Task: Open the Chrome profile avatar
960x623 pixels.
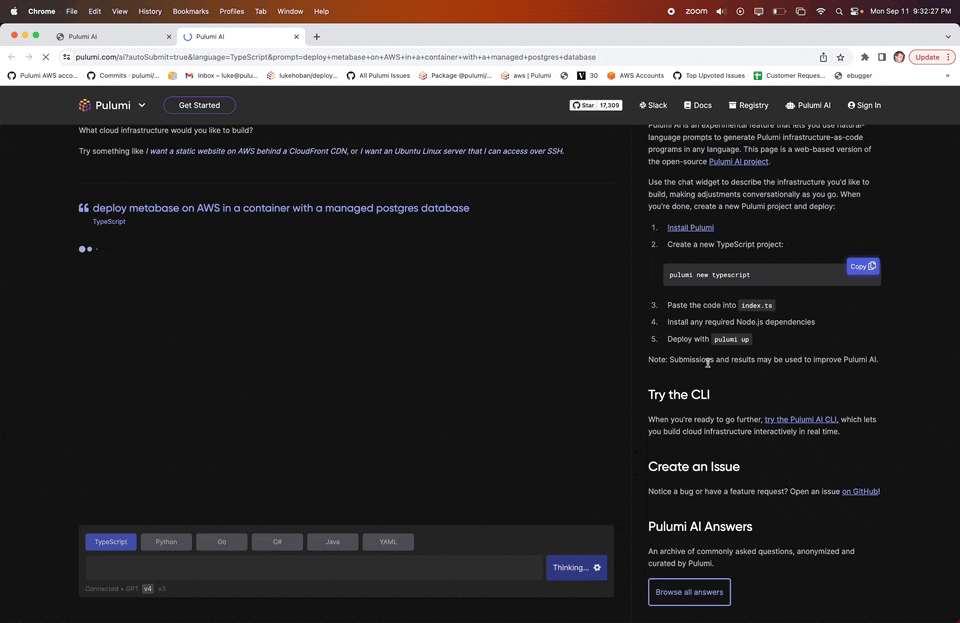Action: tap(899, 57)
